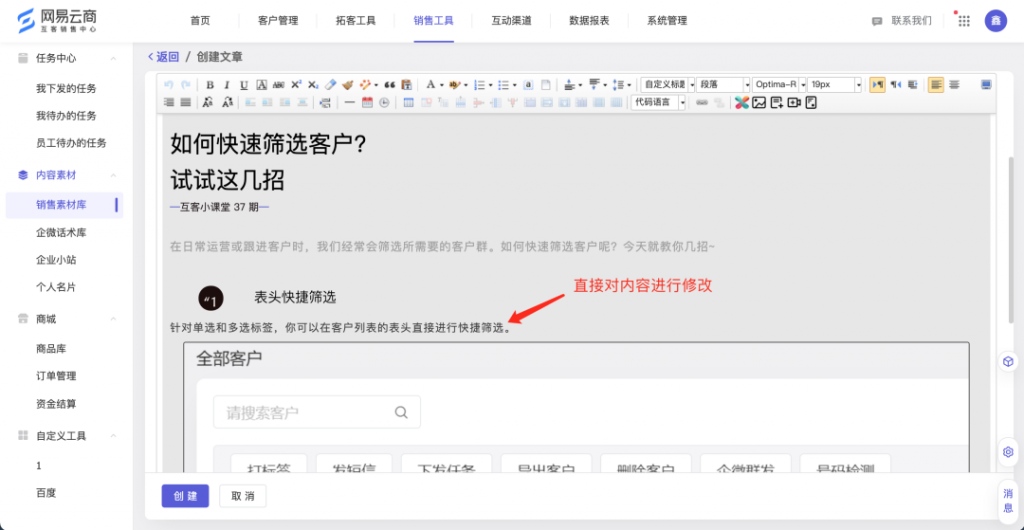Apply bold formatting in editor toolbar

click(x=210, y=85)
